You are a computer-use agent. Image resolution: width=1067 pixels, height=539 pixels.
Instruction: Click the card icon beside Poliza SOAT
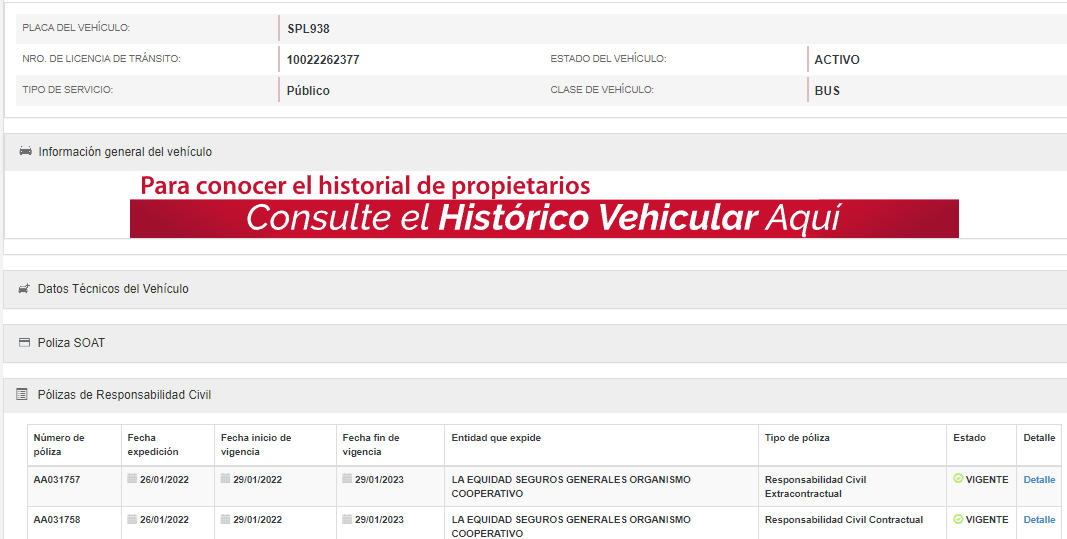(24, 343)
